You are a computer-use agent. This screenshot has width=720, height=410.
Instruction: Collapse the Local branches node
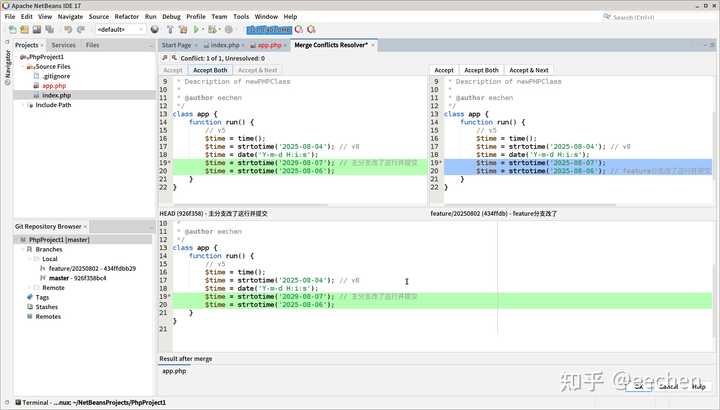29,259
